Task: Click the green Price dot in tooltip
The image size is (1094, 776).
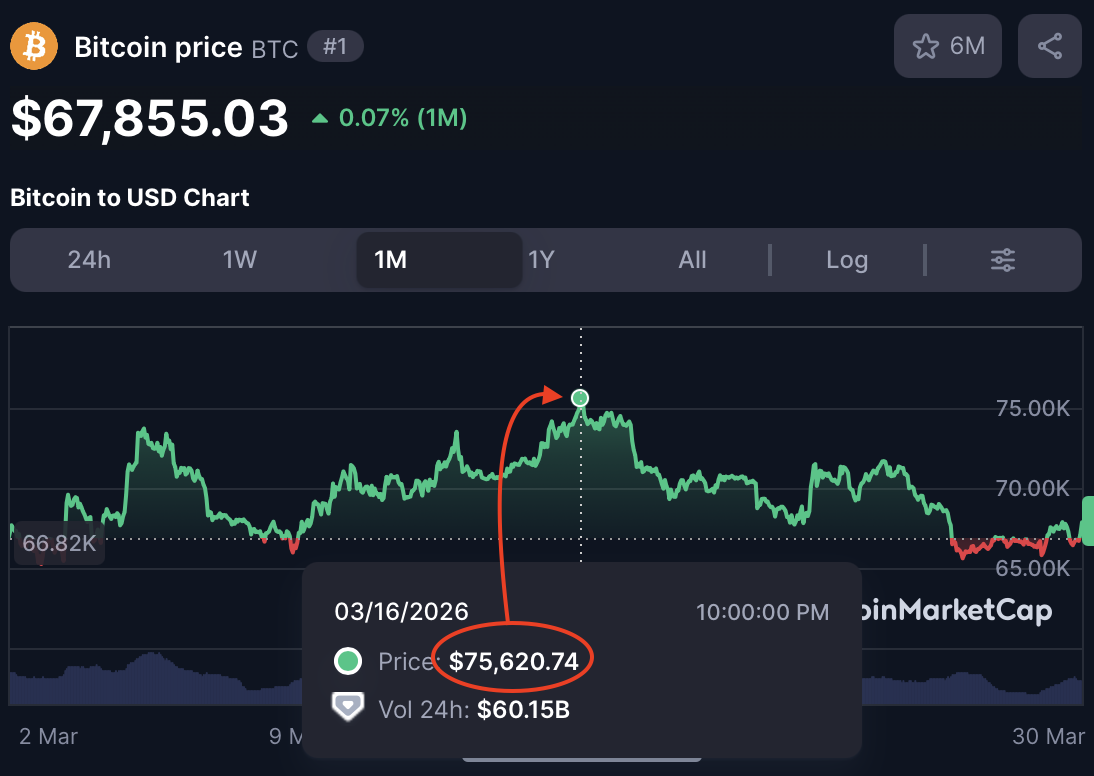Action: 348,661
